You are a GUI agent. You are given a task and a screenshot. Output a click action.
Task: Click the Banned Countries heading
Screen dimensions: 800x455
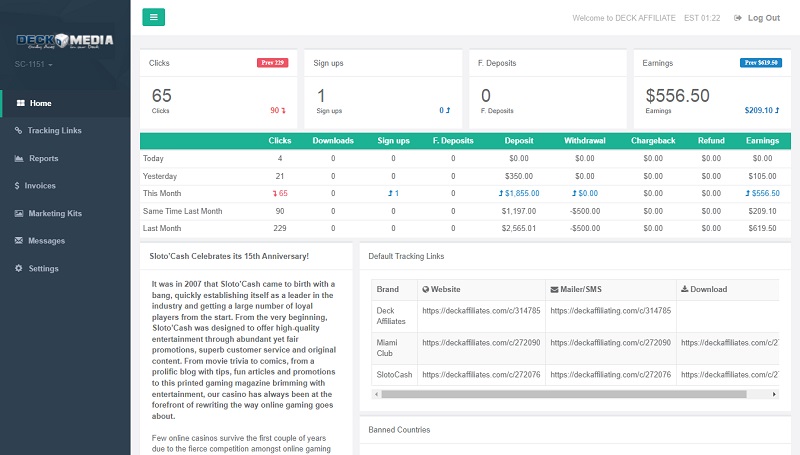coord(399,430)
